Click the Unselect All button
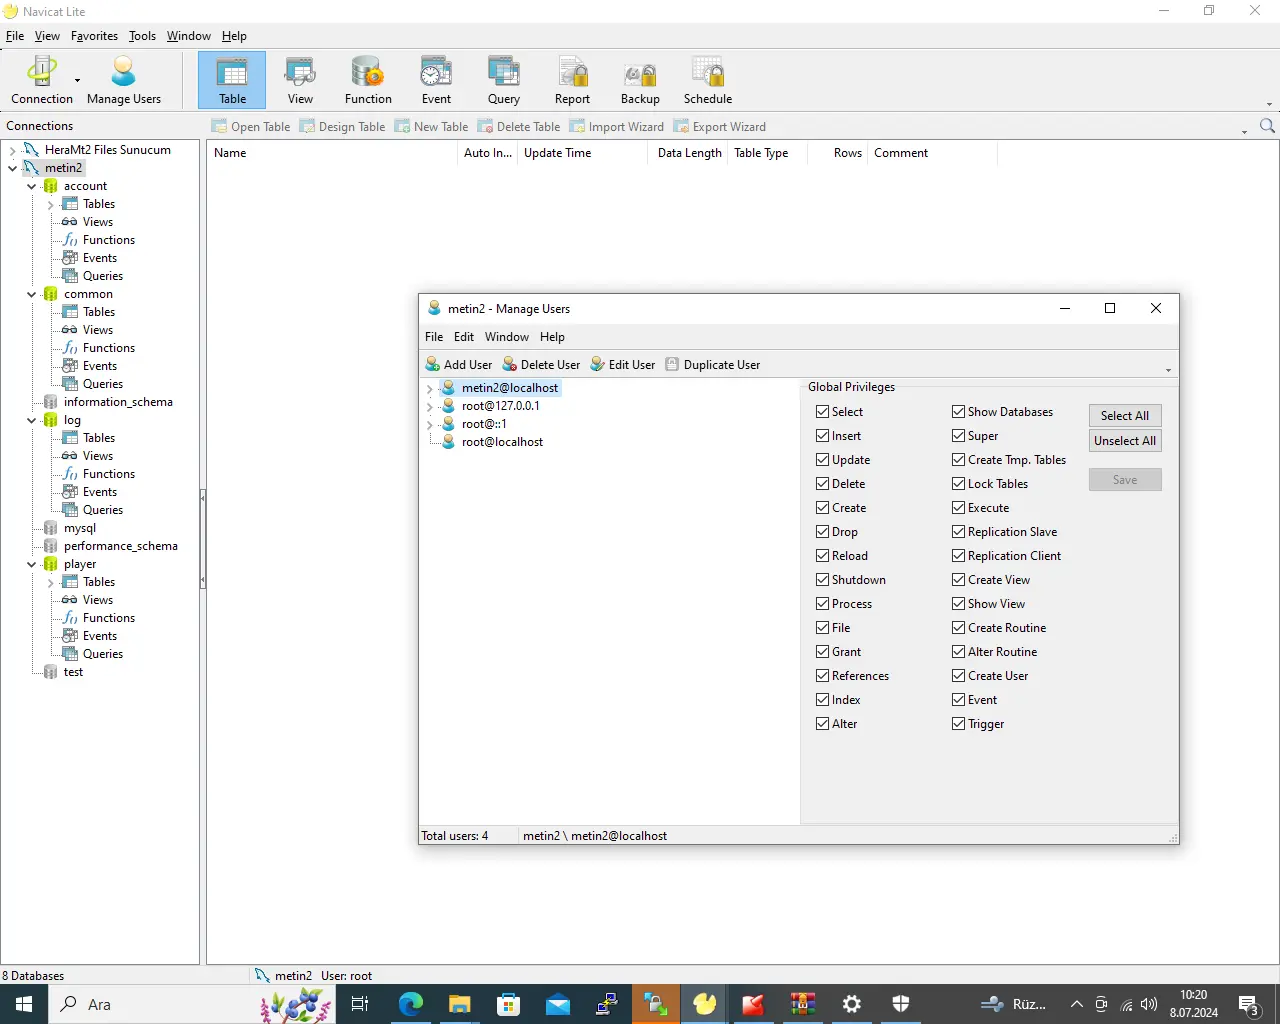This screenshot has width=1280, height=1024. (1125, 441)
